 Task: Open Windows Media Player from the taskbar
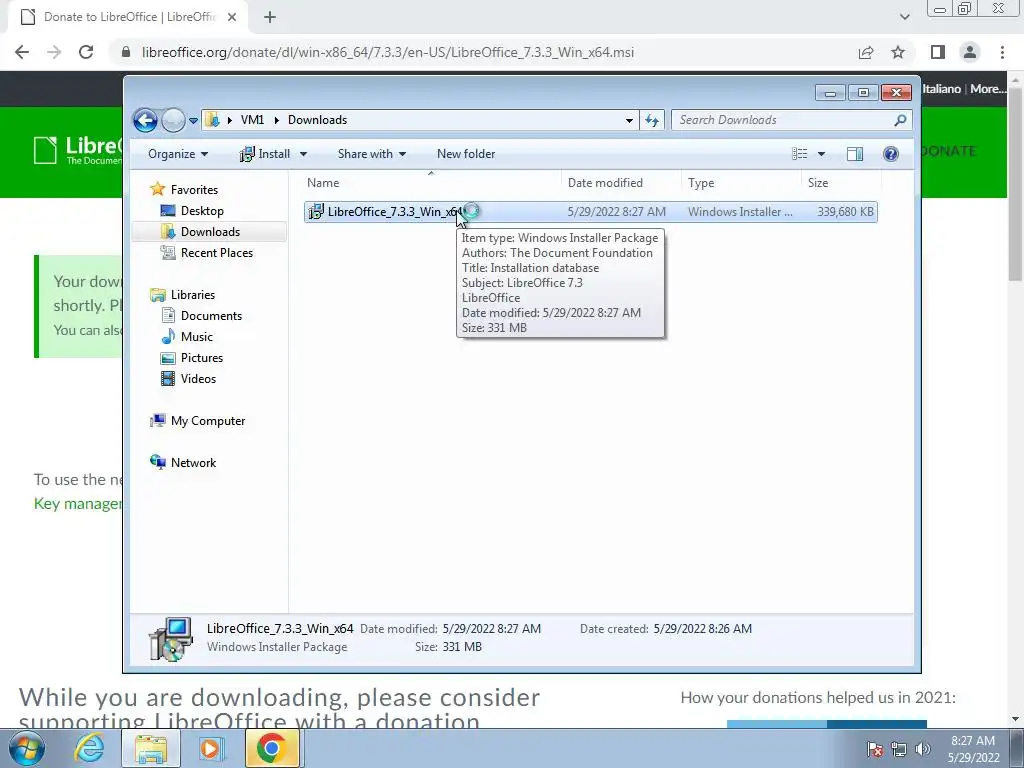[x=210, y=748]
